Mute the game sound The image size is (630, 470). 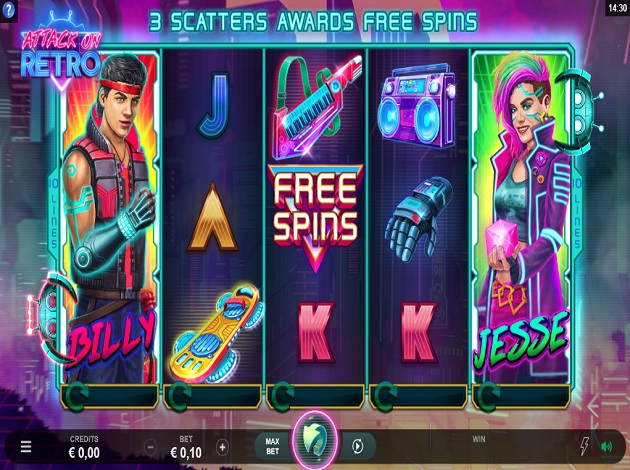tap(606, 446)
